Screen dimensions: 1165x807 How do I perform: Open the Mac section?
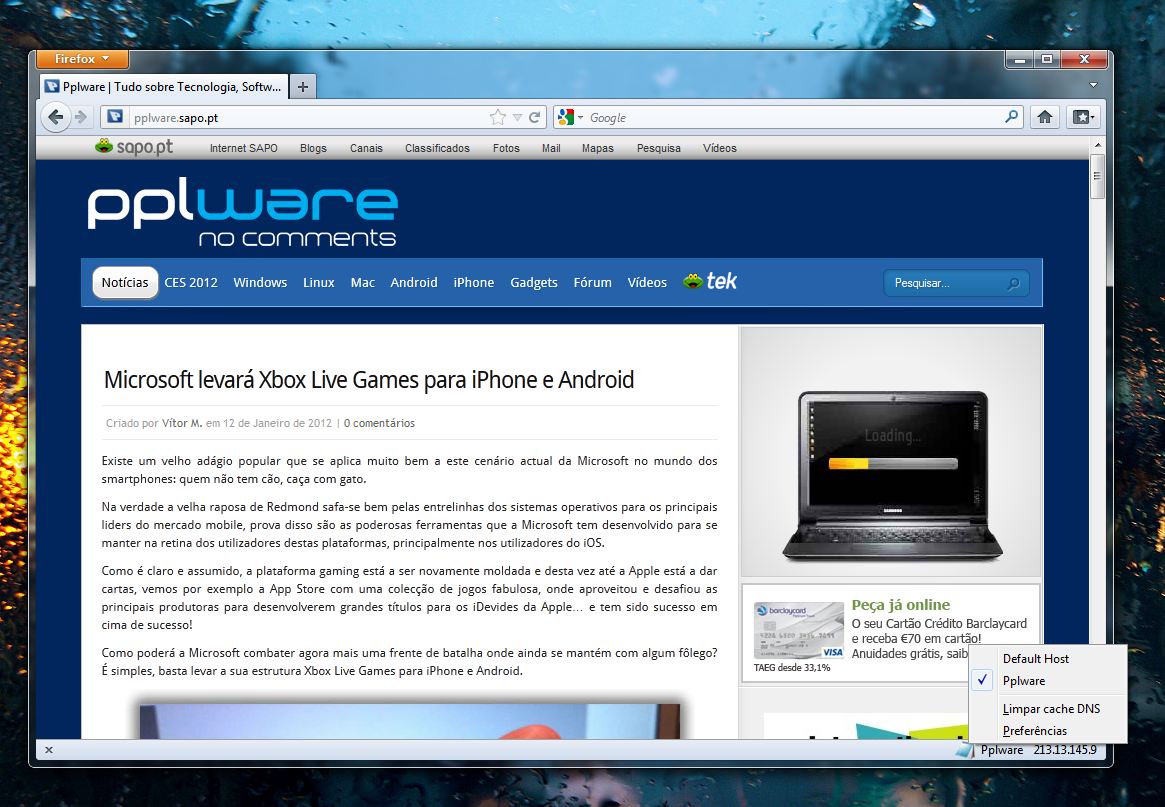(x=363, y=282)
